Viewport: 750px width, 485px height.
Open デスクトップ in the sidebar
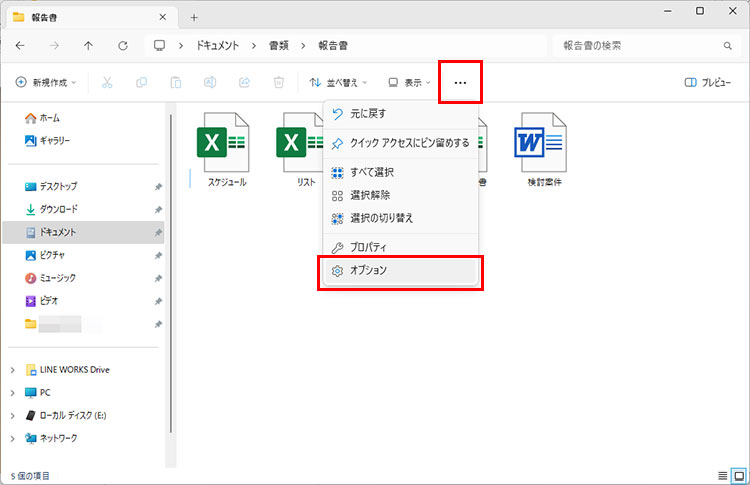[x=51, y=186]
